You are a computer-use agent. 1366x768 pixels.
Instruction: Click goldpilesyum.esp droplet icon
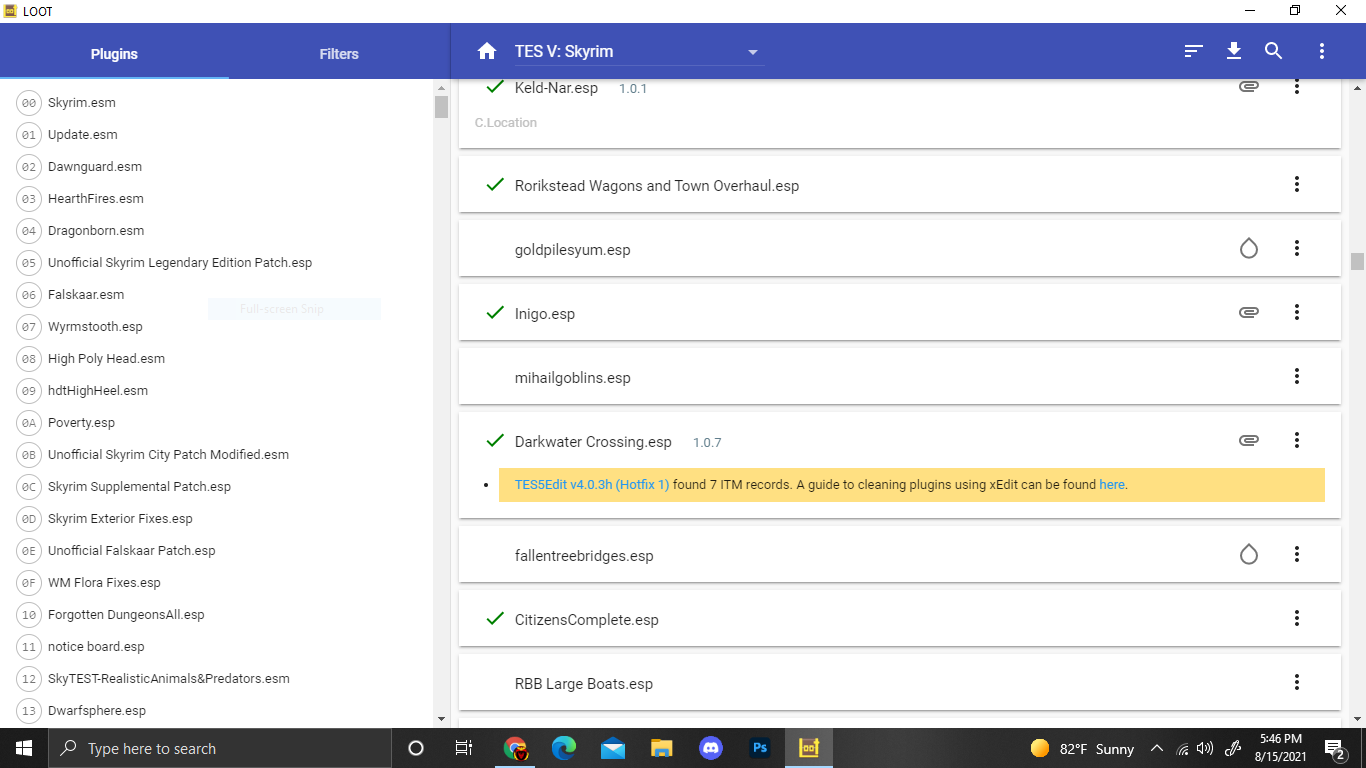pyautogui.click(x=1248, y=248)
